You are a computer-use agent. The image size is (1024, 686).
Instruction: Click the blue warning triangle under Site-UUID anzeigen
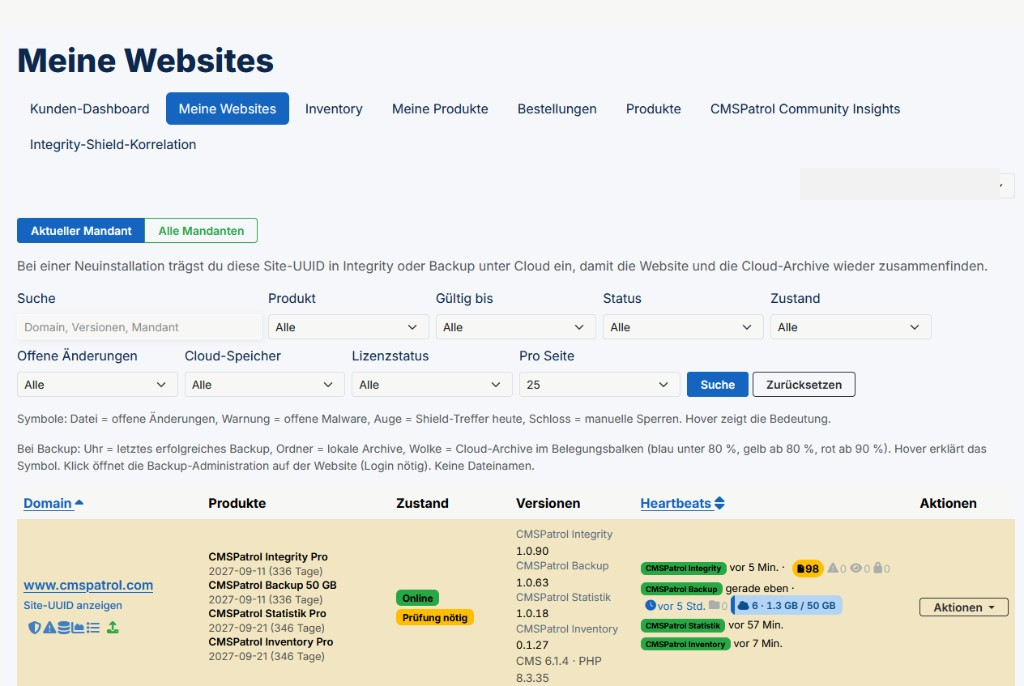(x=50, y=627)
